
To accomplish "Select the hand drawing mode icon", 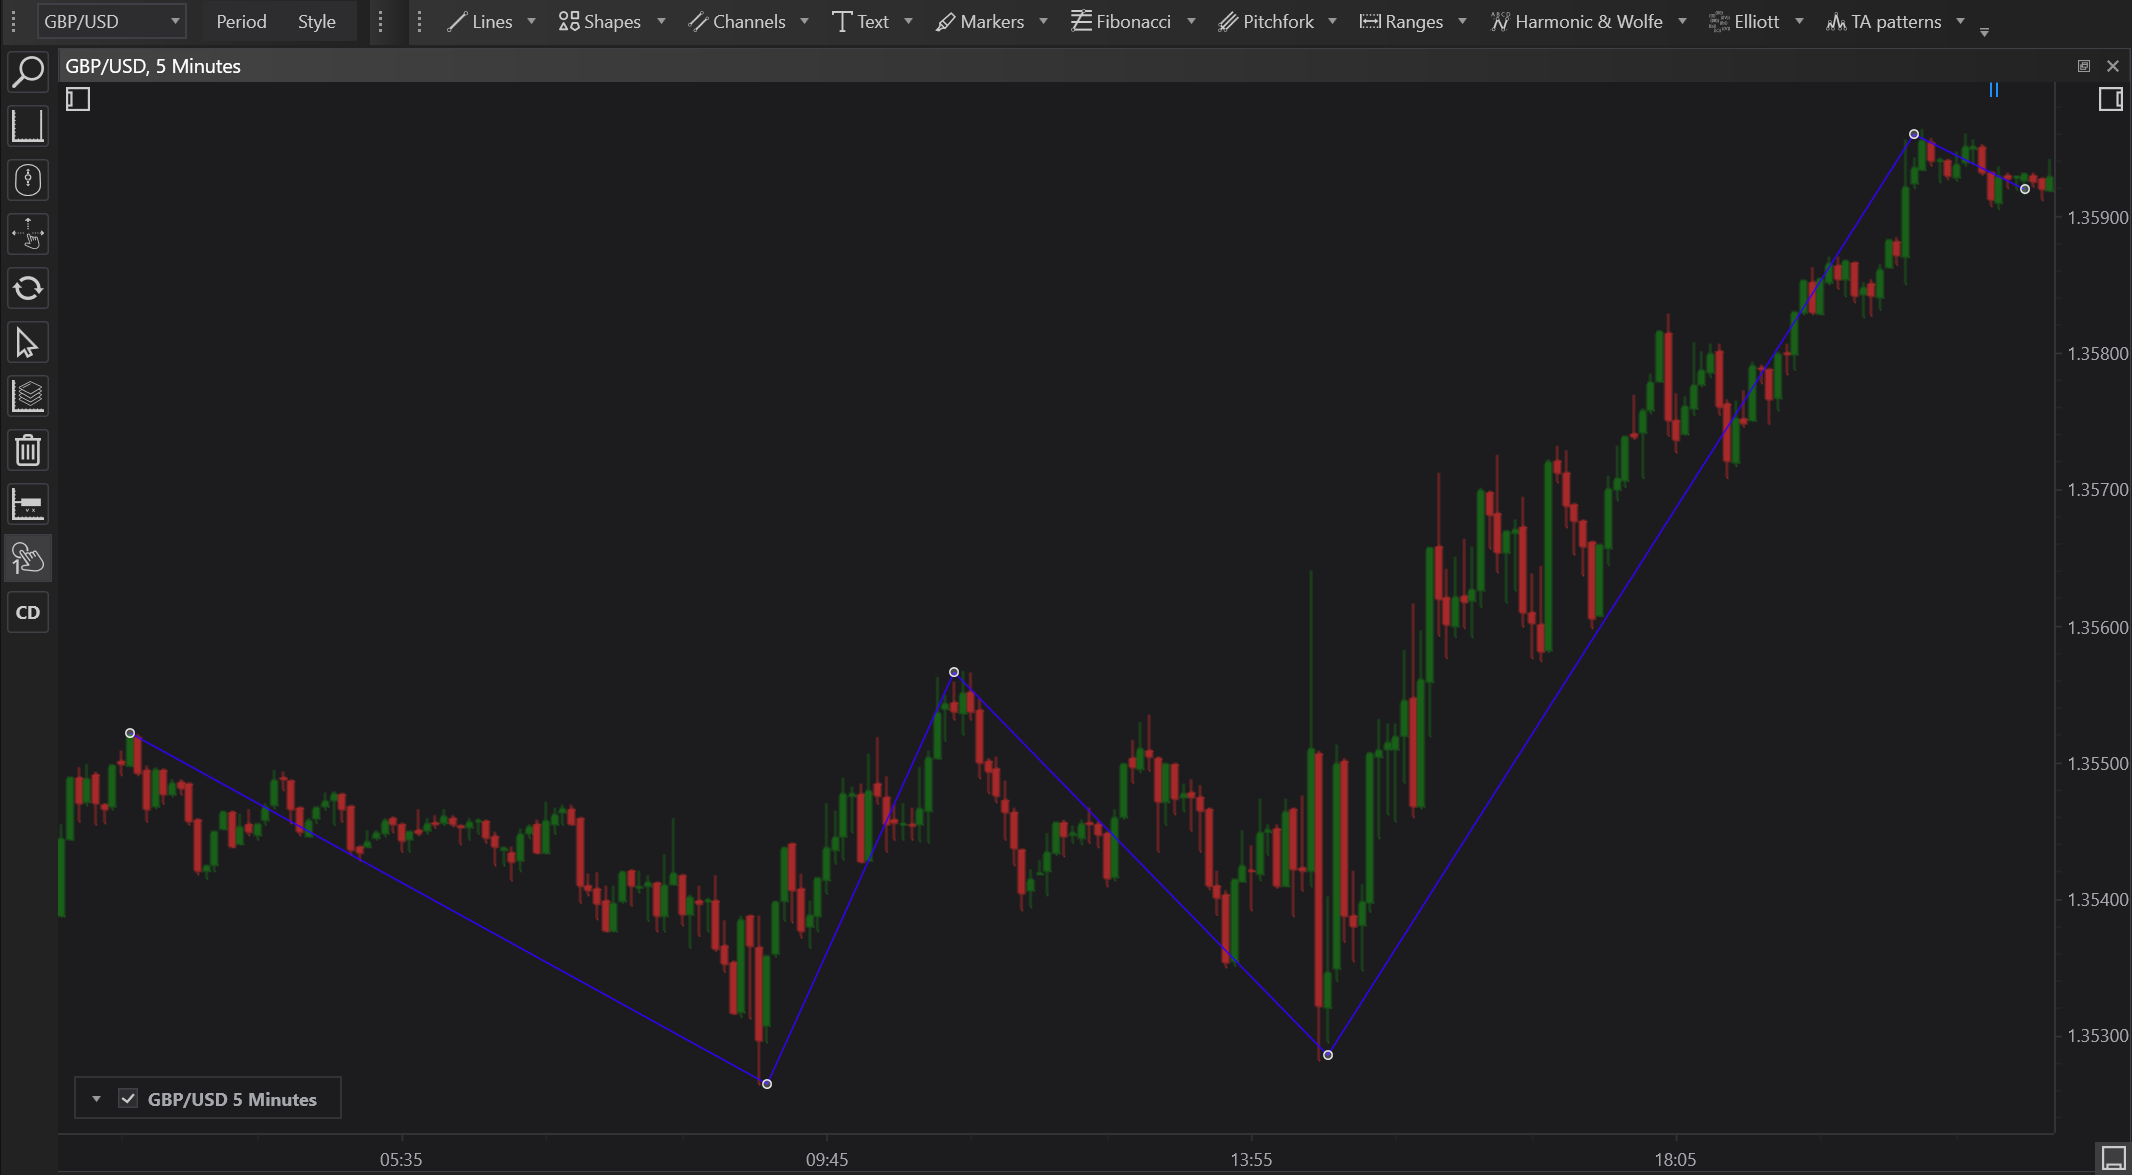I will point(28,559).
